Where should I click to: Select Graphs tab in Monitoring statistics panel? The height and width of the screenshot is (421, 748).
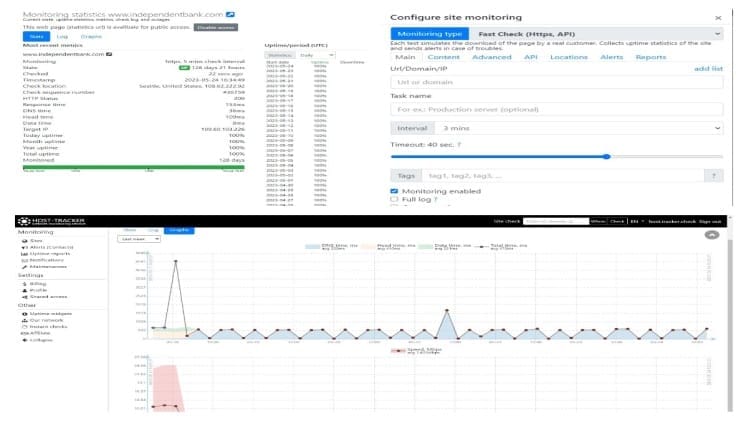tap(91, 37)
